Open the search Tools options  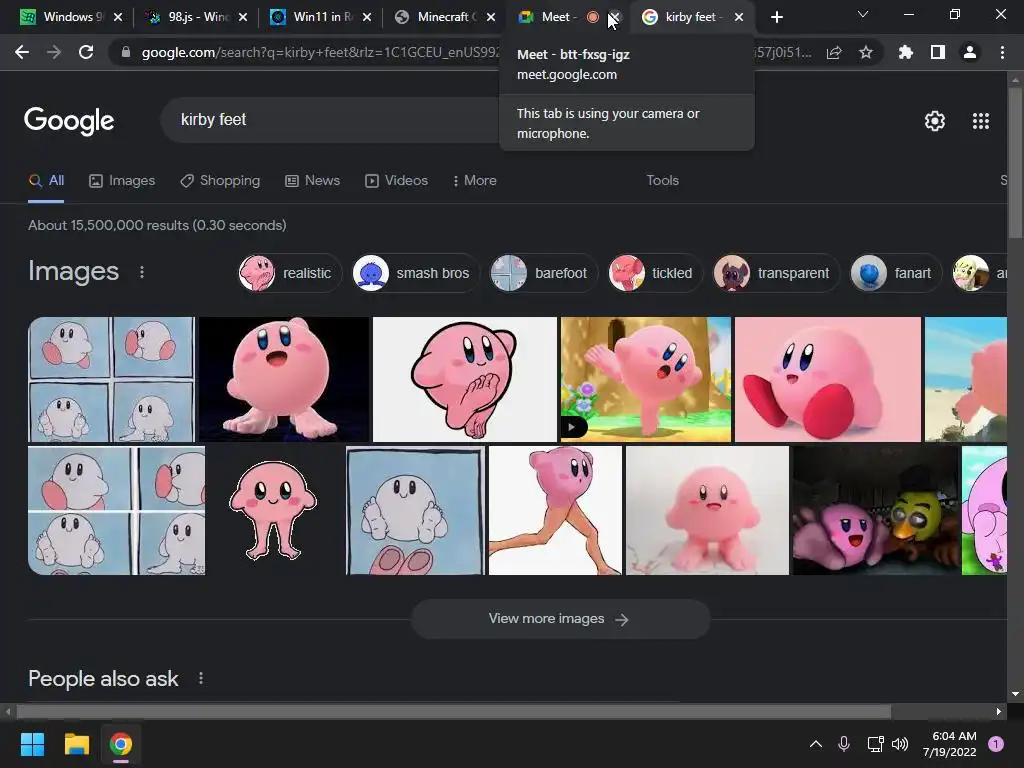pos(662,181)
